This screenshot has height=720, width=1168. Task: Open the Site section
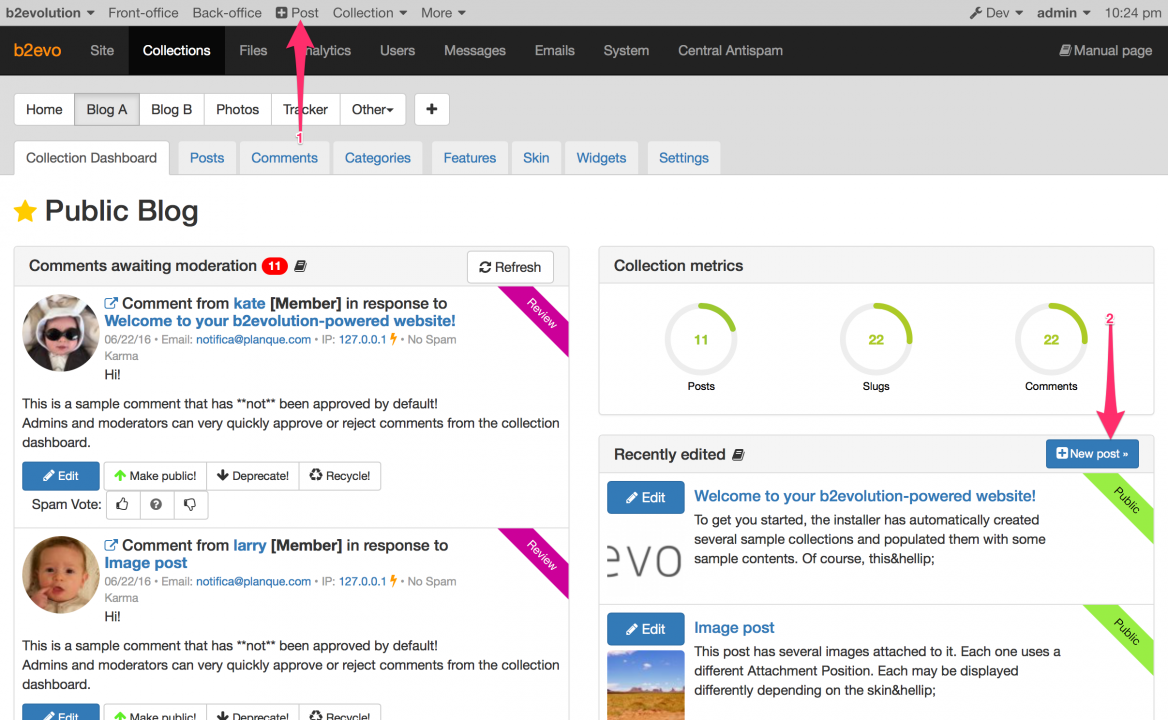pos(102,51)
